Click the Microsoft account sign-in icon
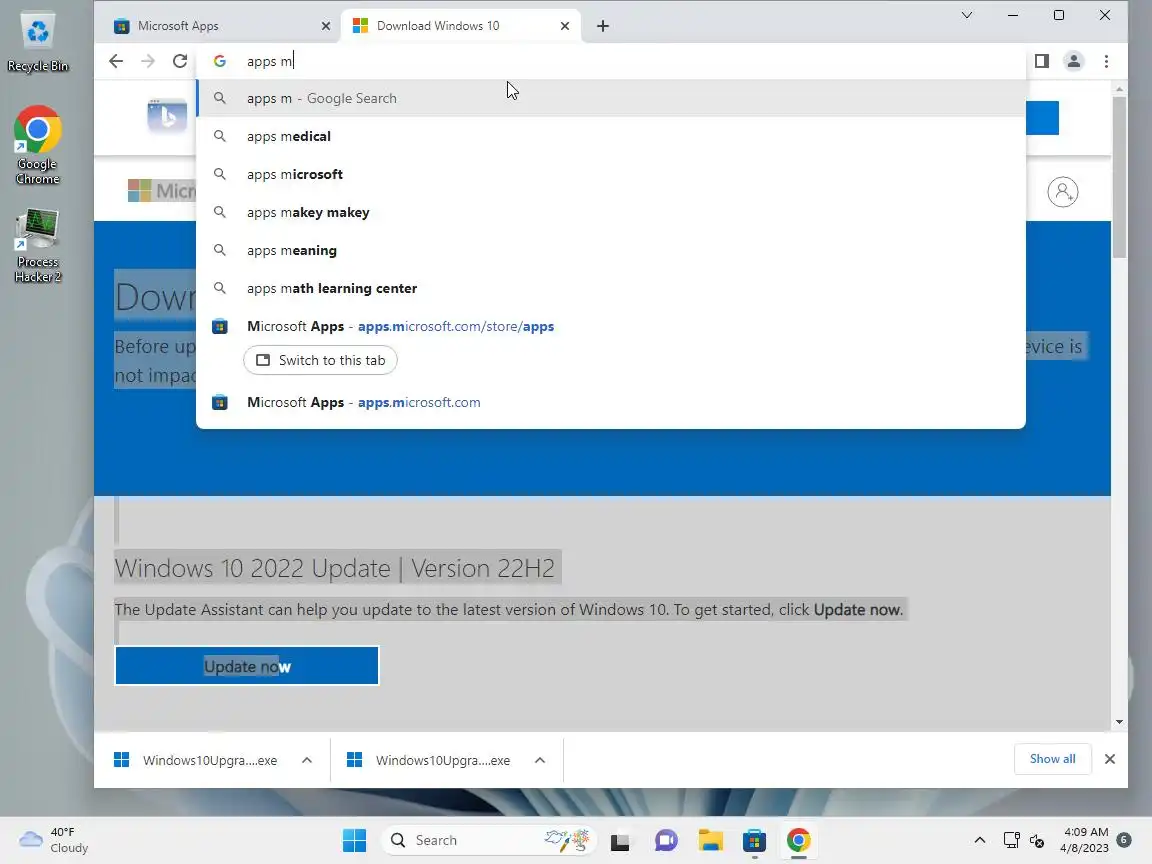 point(1062,192)
